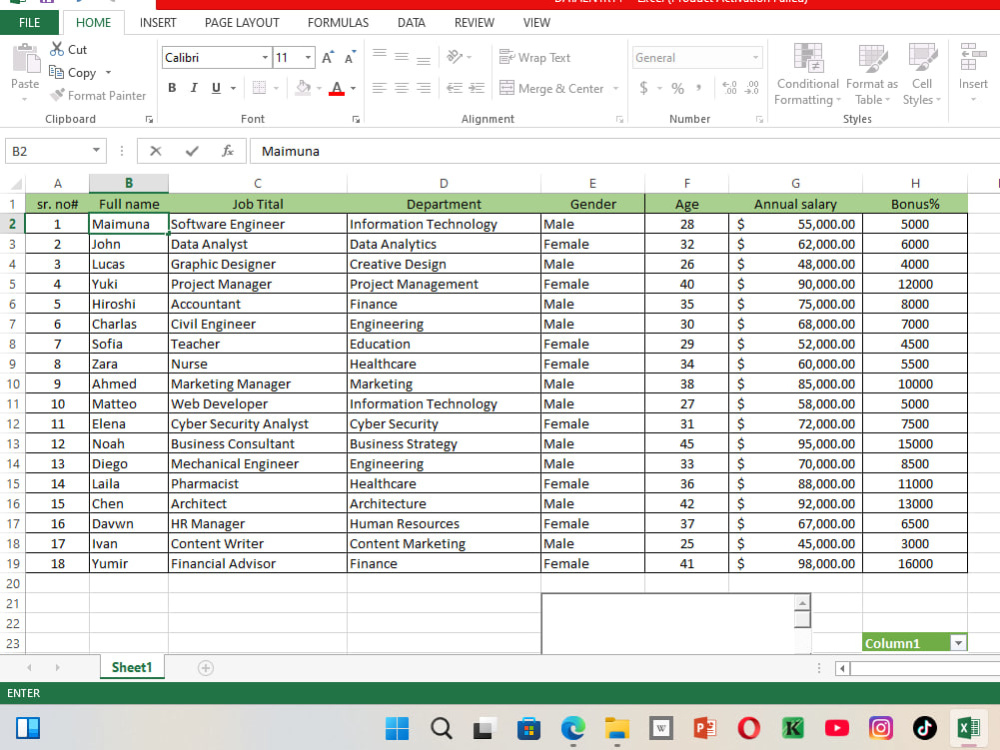Click Conditional Formatting button
The height and width of the screenshot is (750, 1000).
pos(807,74)
